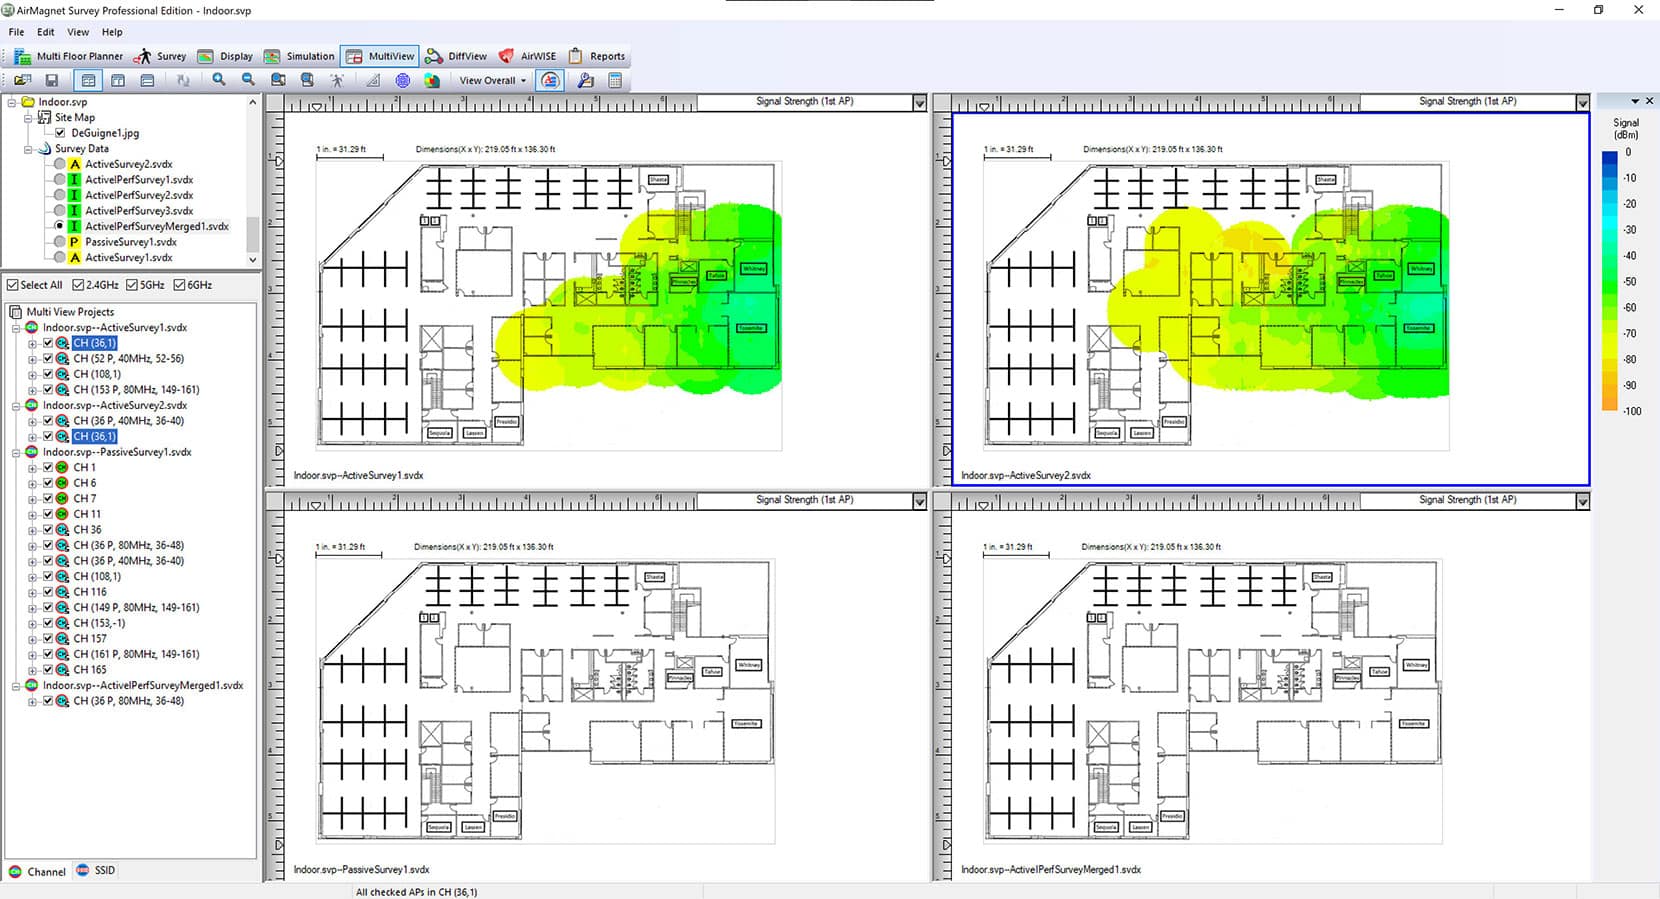Collapse the Indoor.svp--PassiveSurvey1.svdx tree node
The width and height of the screenshot is (1660, 899).
[16, 452]
